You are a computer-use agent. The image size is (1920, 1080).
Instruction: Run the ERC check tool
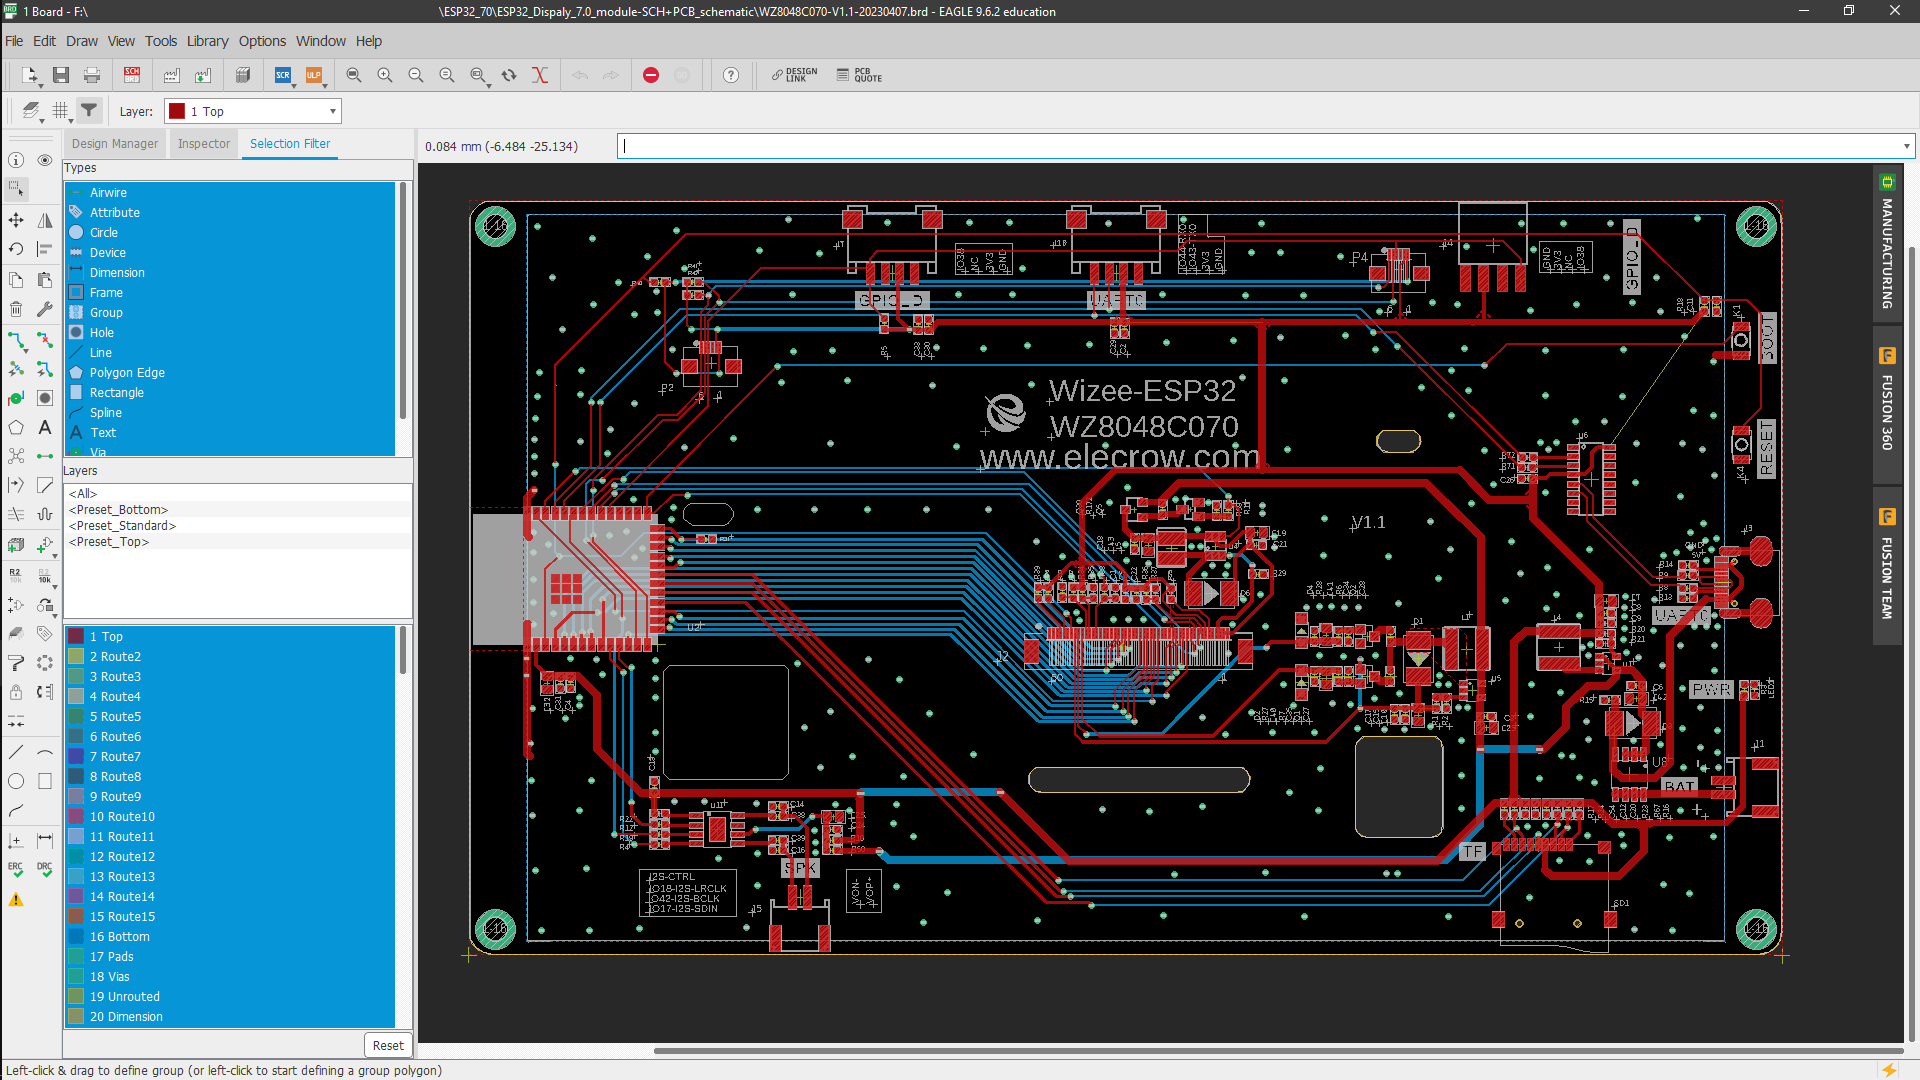click(x=16, y=869)
